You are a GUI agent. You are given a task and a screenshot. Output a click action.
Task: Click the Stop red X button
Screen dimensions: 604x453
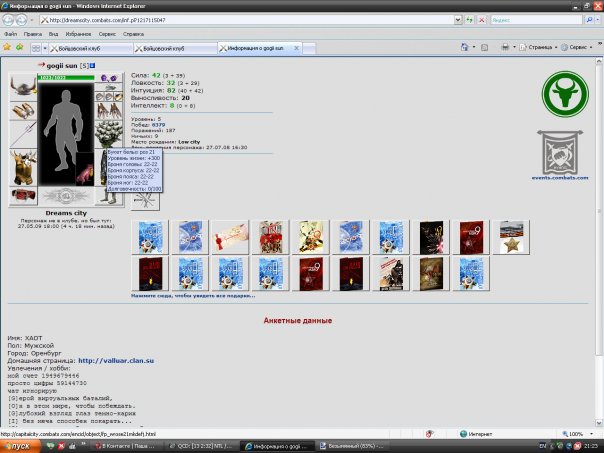482,20
